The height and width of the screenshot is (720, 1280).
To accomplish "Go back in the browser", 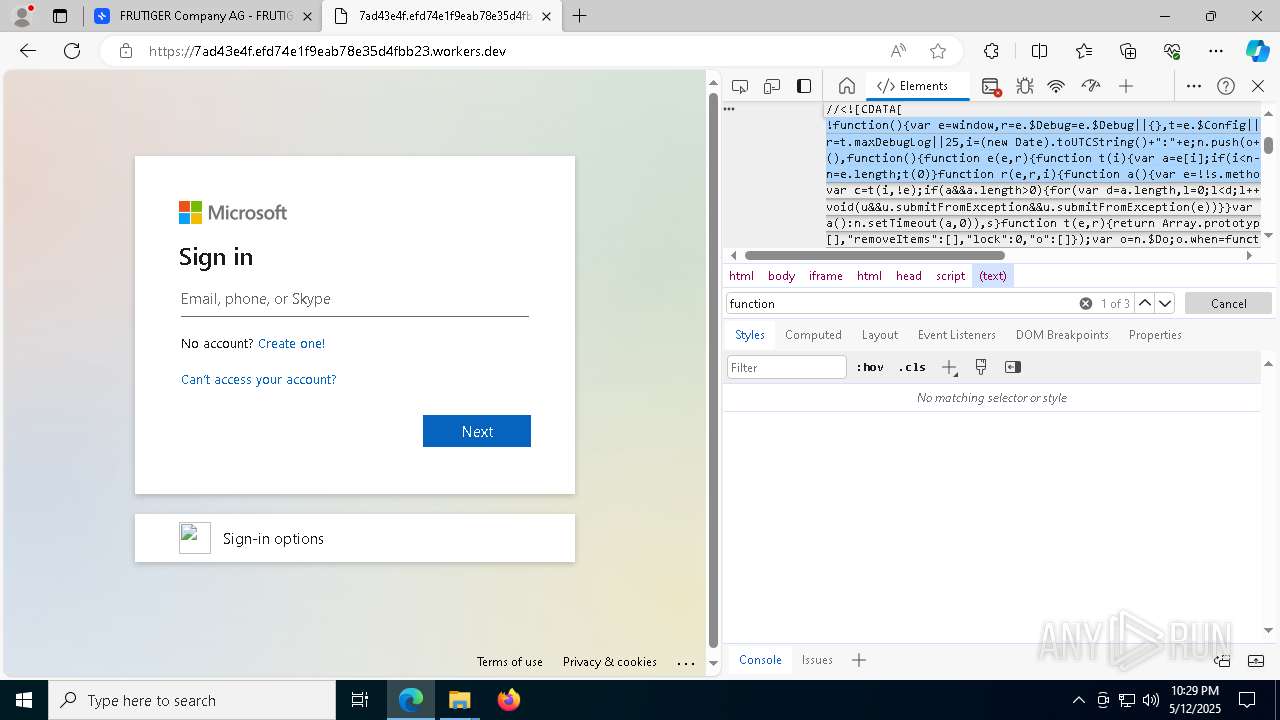I will [x=28, y=51].
